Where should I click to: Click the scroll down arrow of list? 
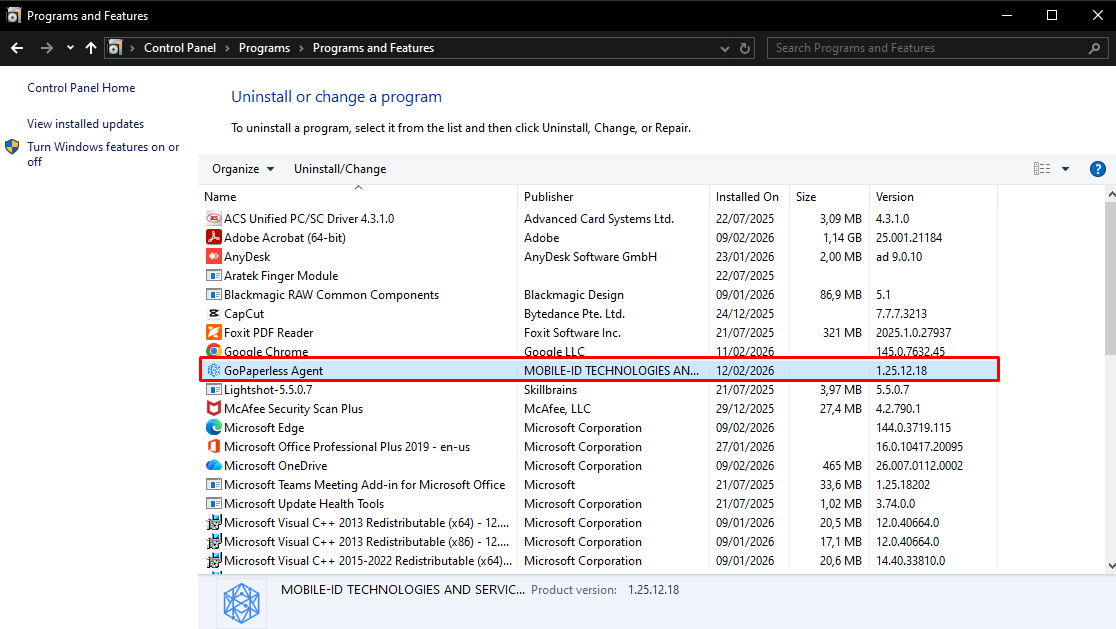click(1110, 566)
